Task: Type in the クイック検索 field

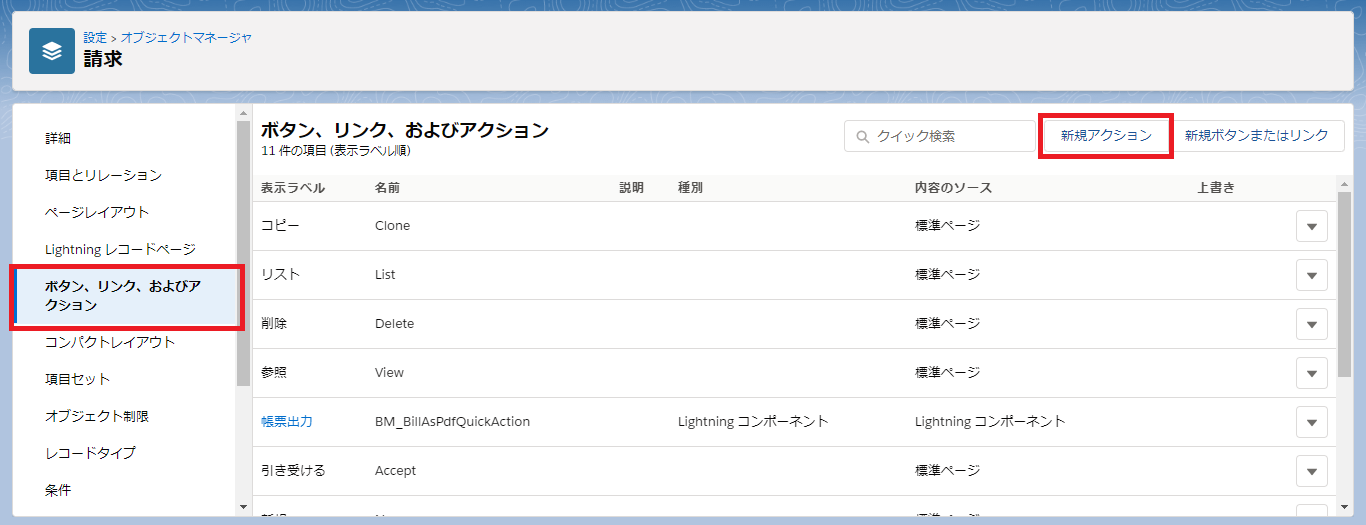Action: tap(950, 136)
